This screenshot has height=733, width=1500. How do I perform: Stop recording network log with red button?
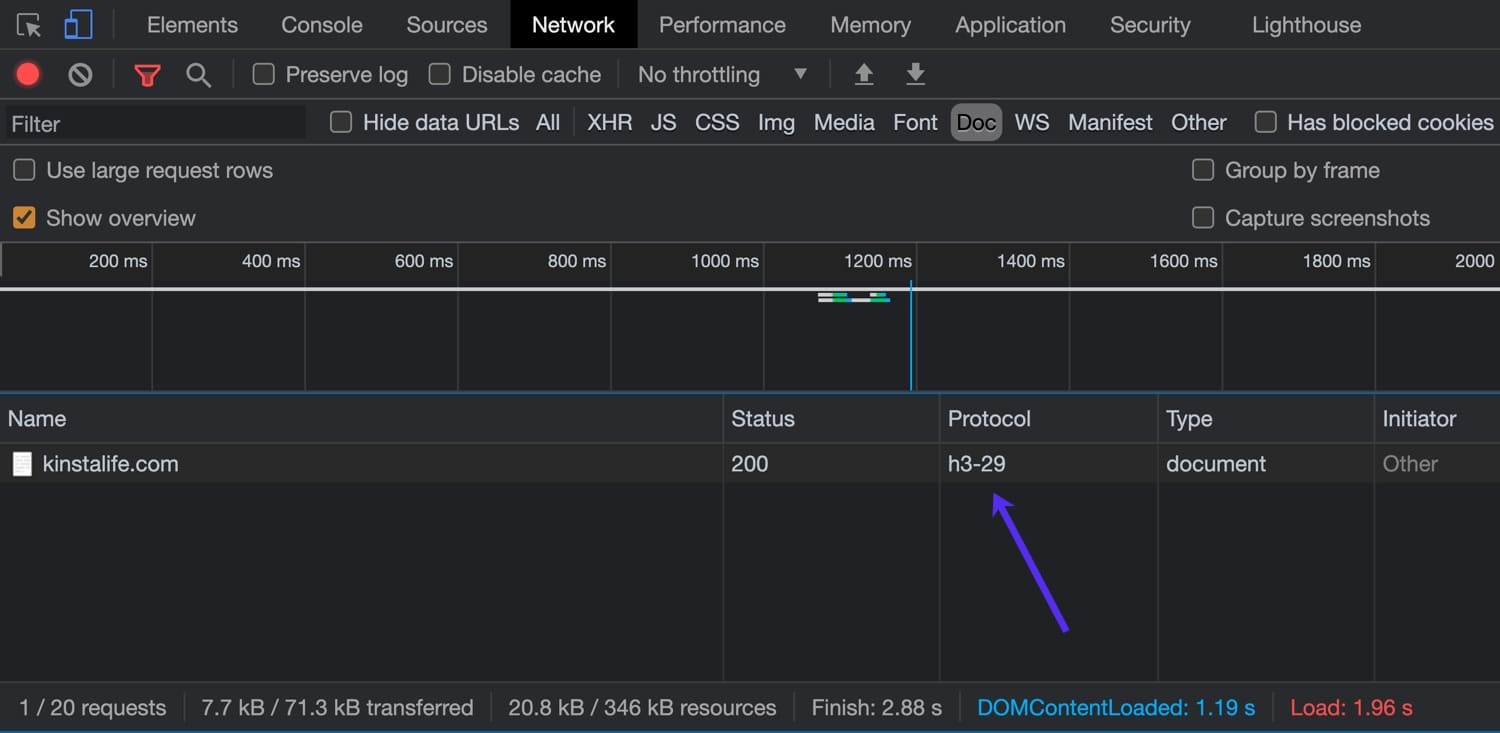[x=28, y=74]
